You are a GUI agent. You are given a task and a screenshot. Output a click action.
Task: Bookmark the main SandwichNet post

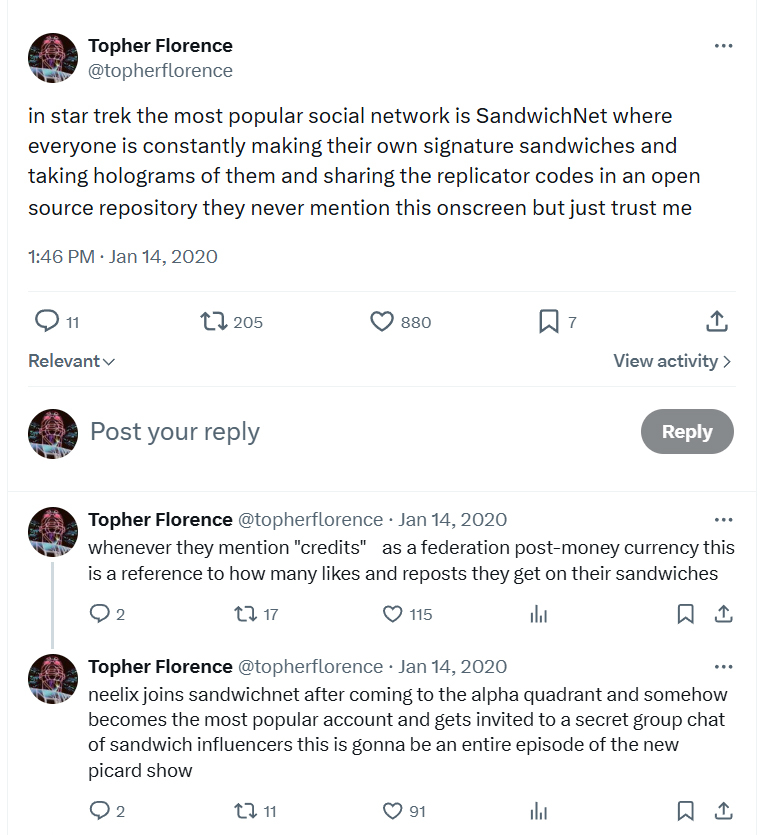click(548, 321)
